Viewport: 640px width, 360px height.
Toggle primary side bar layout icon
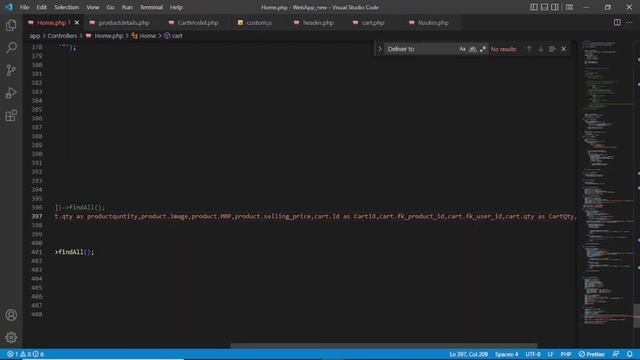(x=534, y=7)
